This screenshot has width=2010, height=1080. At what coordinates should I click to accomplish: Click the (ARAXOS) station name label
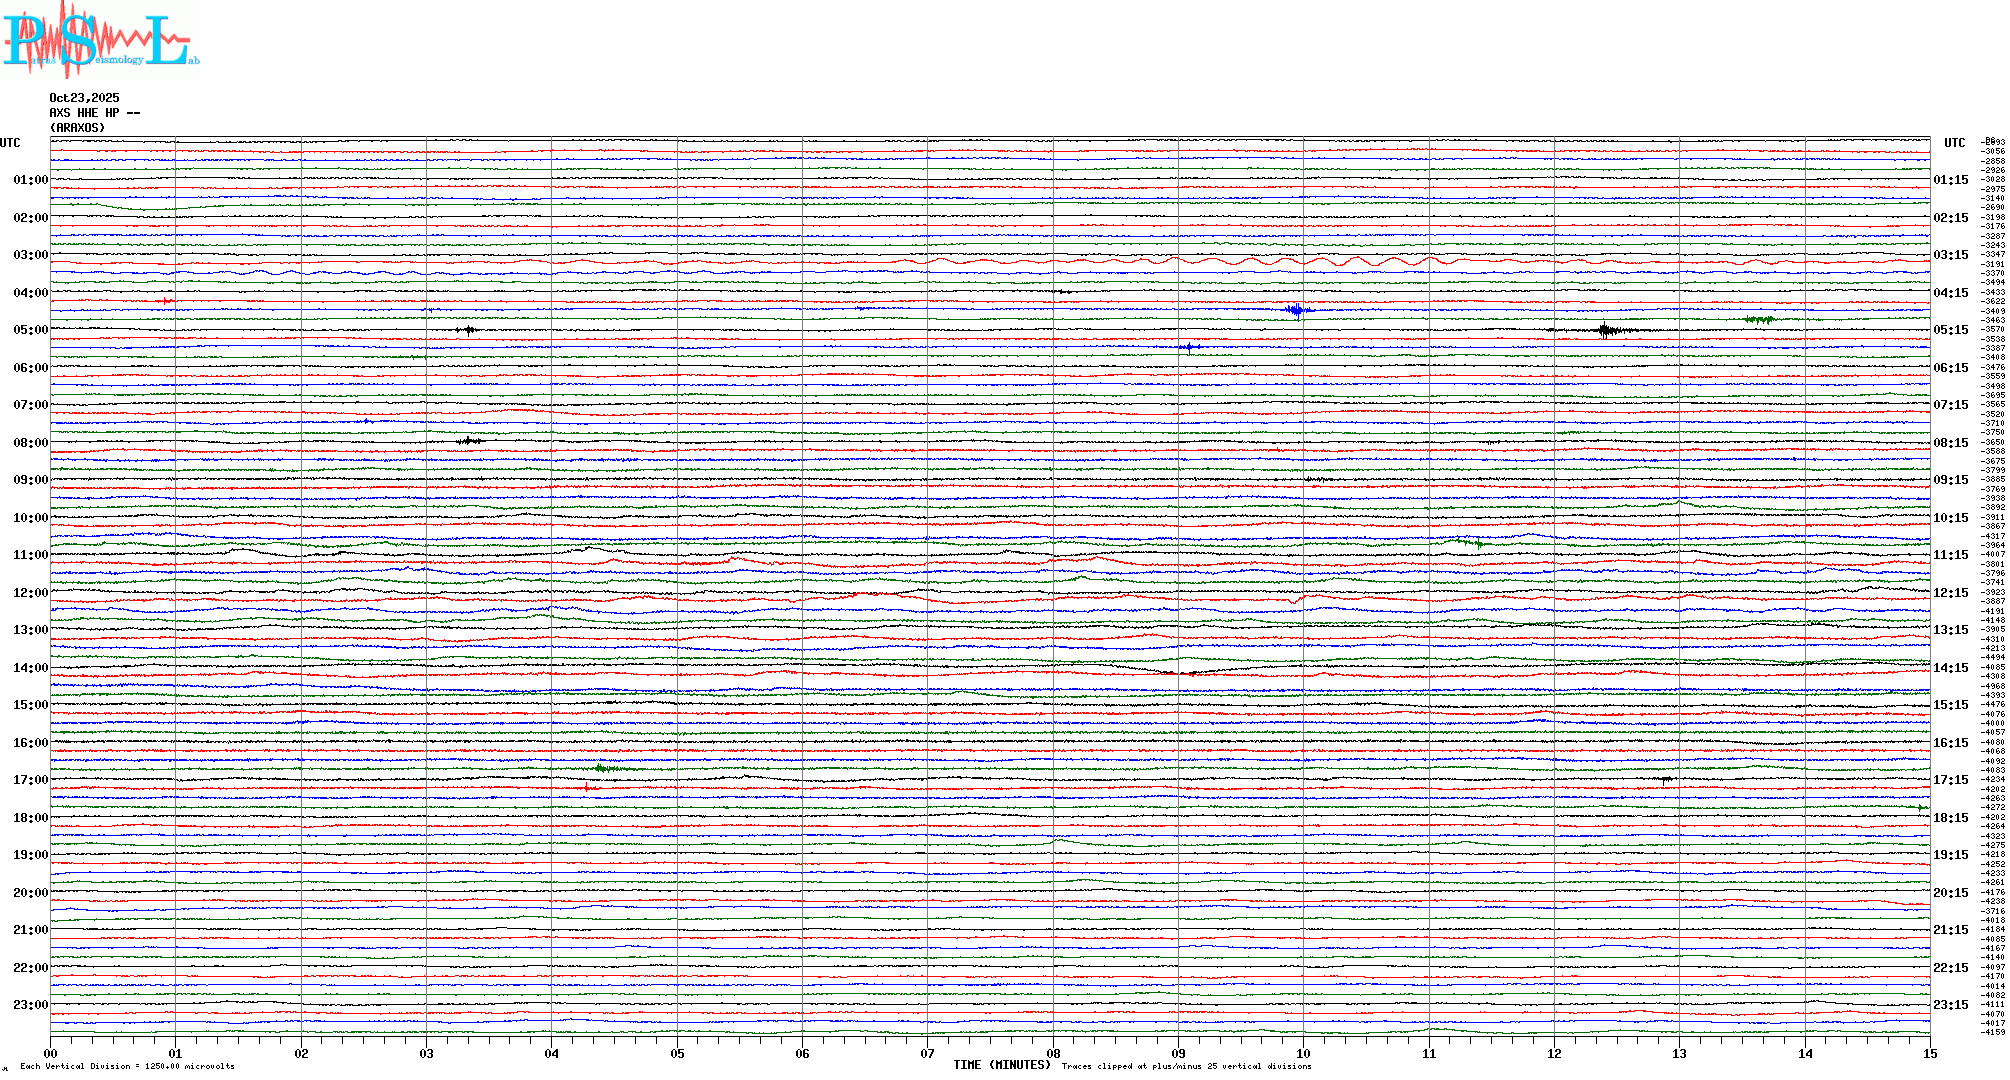coord(77,128)
